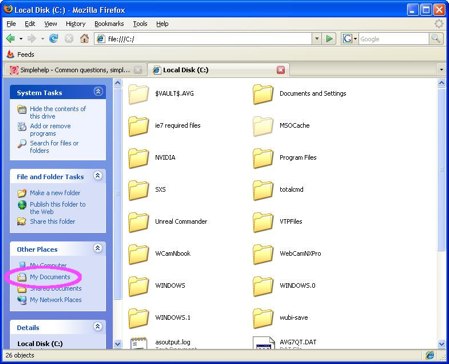Open the File menu
The height and width of the screenshot is (364, 449).
click(x=11, y=24)
